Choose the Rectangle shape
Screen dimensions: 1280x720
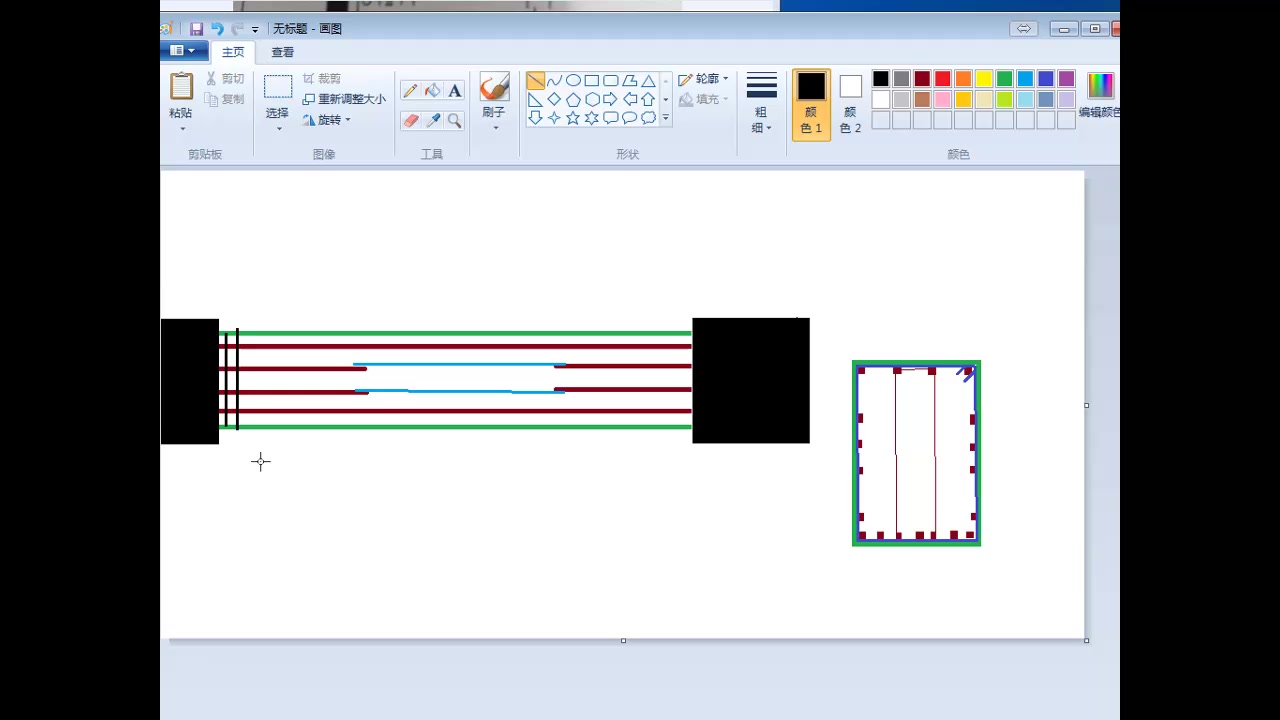click(592, 81)
